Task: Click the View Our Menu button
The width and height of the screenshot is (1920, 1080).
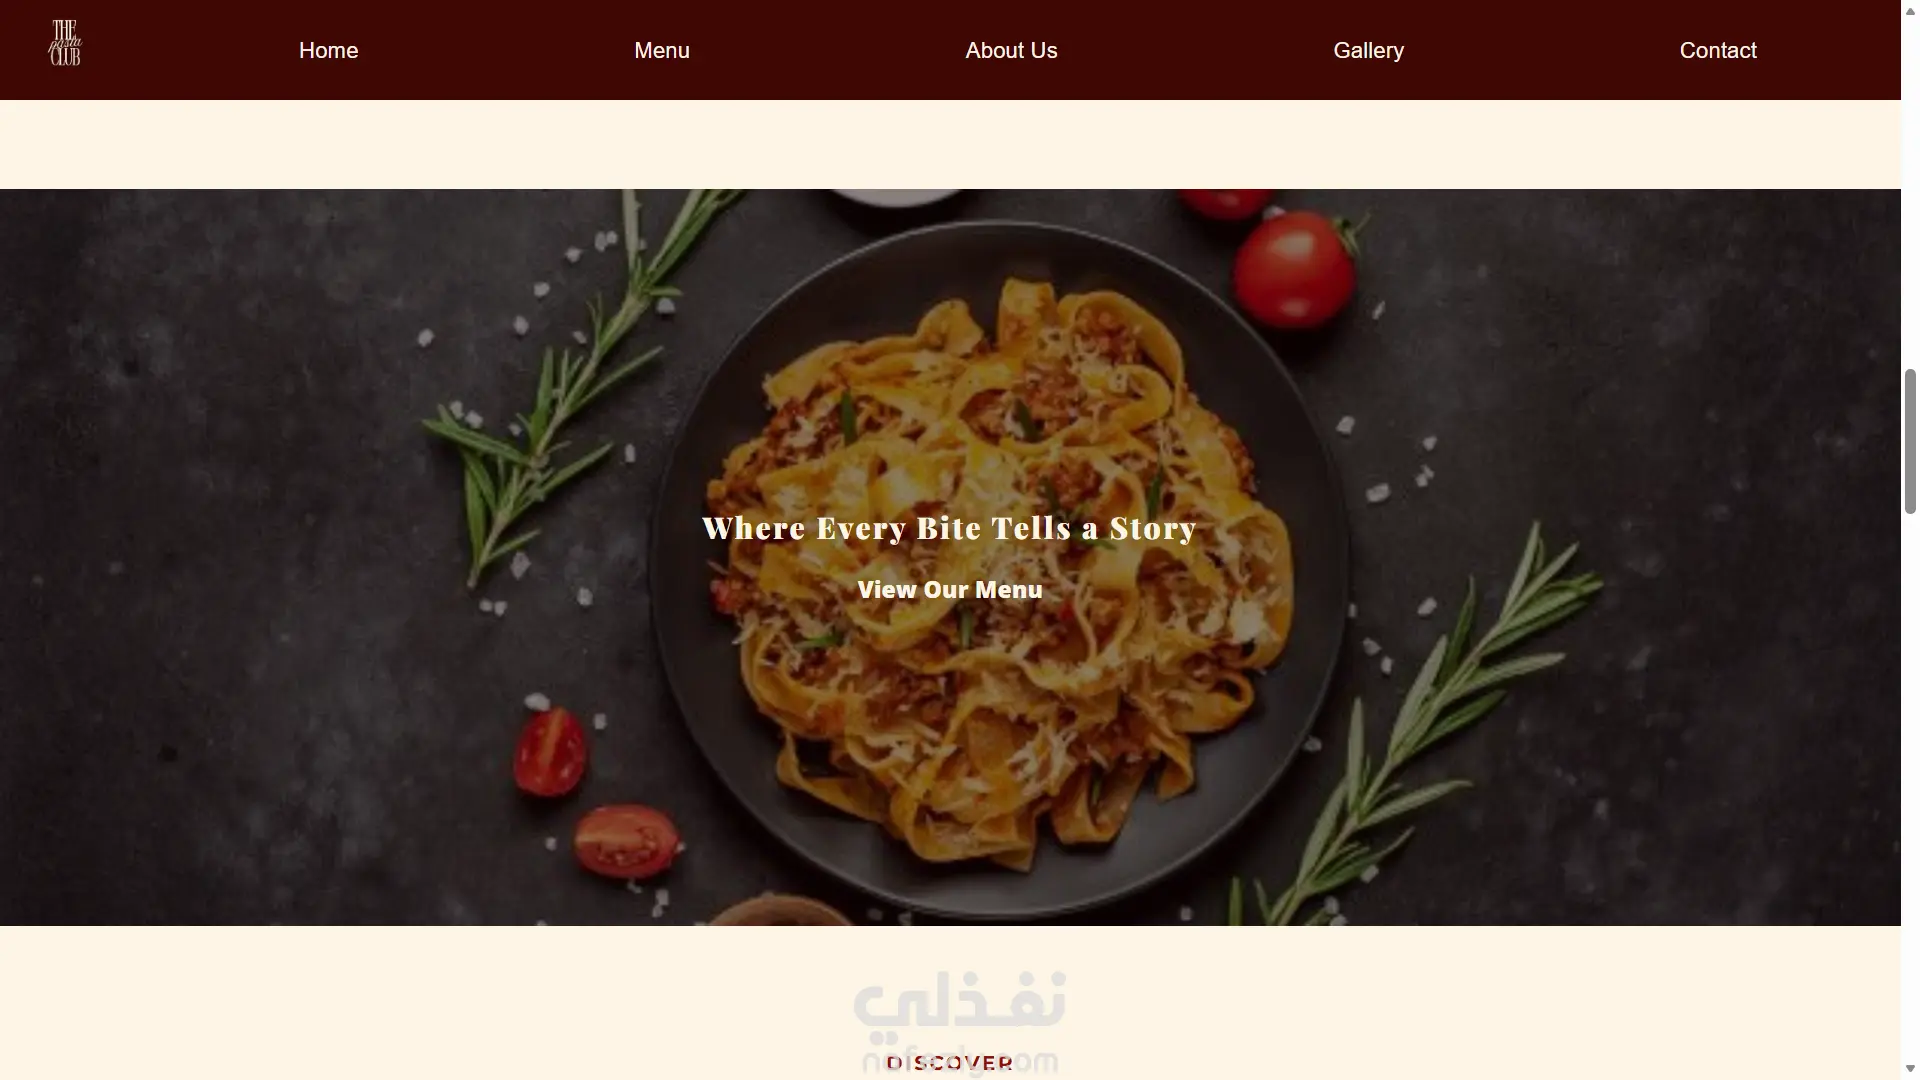Action: click(950, 590)
